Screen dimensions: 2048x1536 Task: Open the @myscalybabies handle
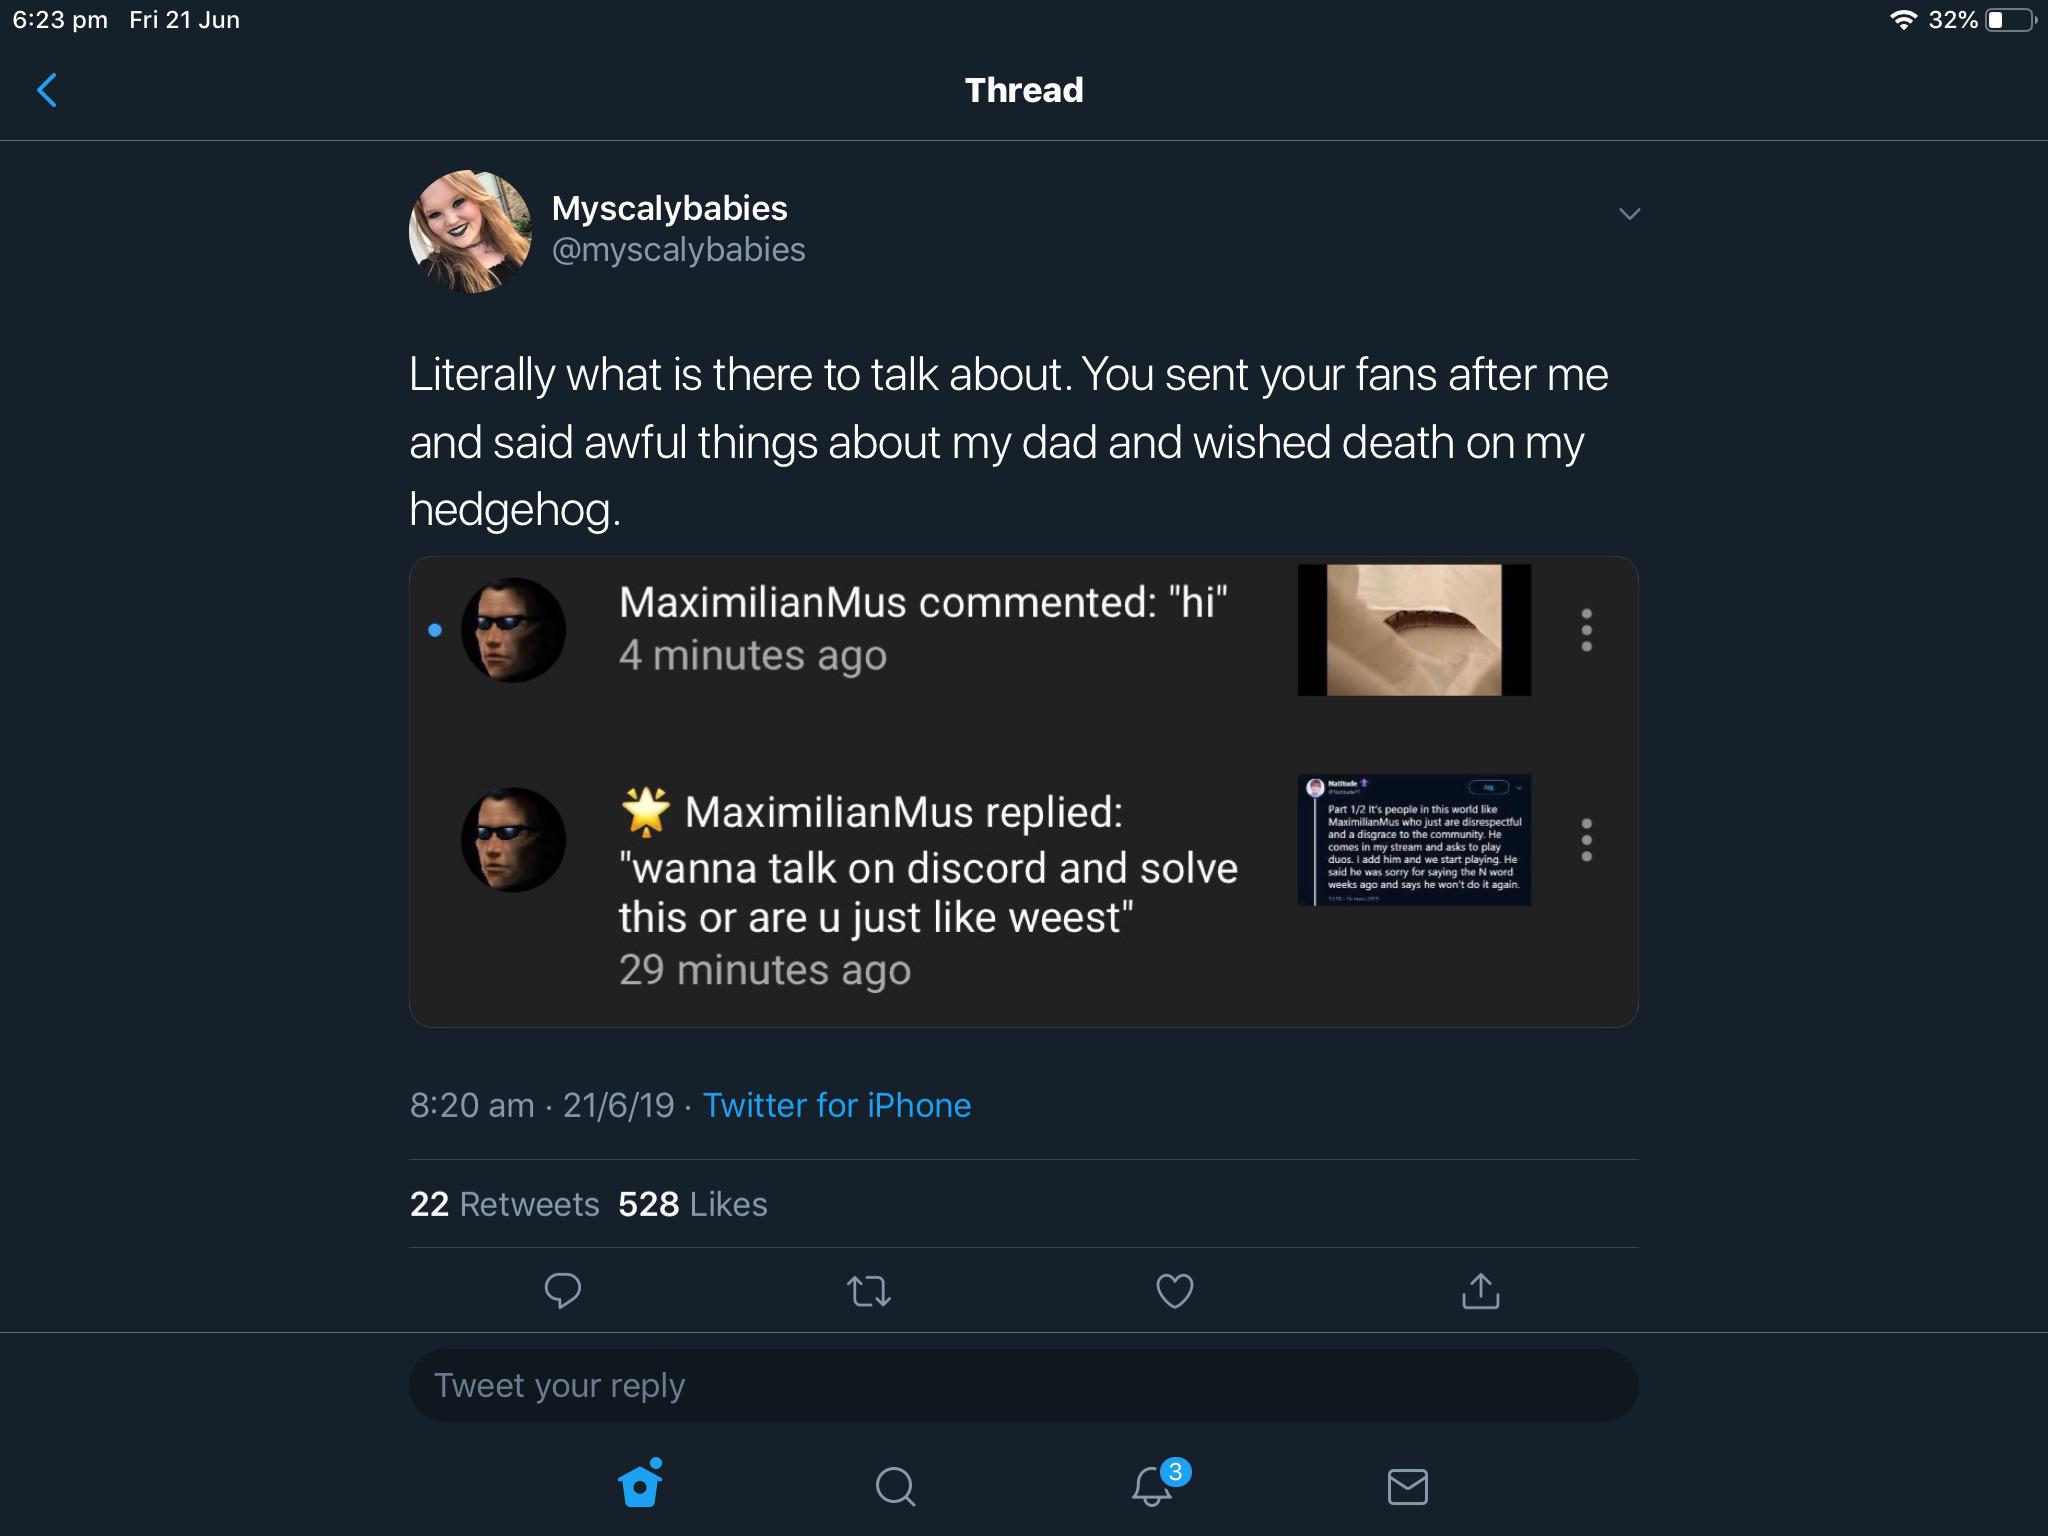click(678, 250)
